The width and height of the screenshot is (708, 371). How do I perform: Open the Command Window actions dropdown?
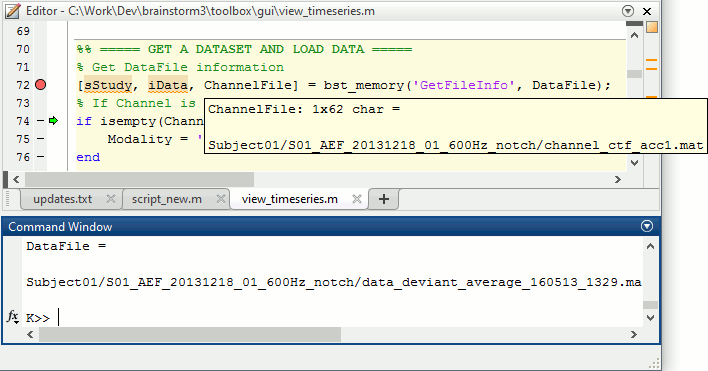(x=647, y=226)
